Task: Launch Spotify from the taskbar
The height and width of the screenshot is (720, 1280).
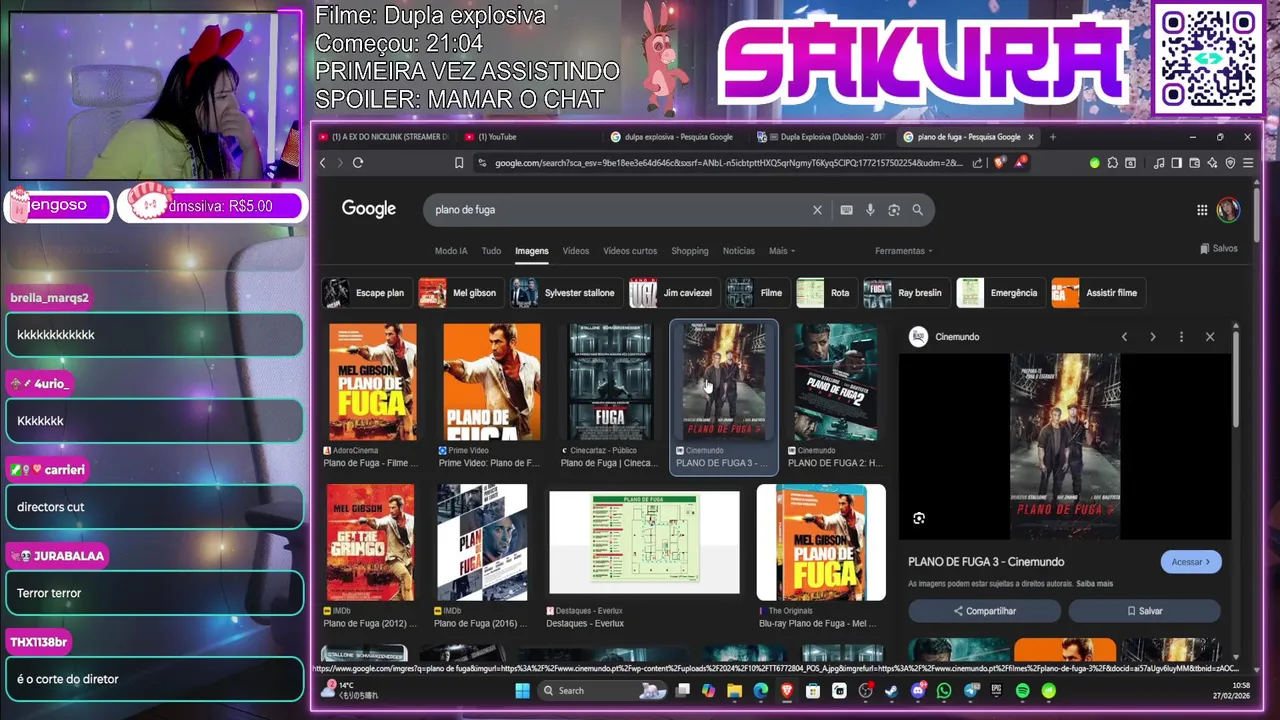Action: pyautogui.click(x=1022, y=691)
